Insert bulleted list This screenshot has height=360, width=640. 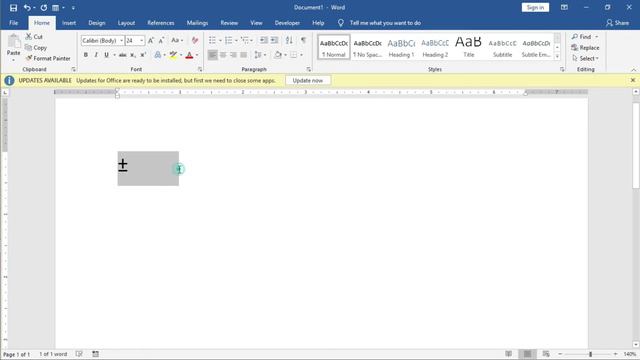(212, 40)
